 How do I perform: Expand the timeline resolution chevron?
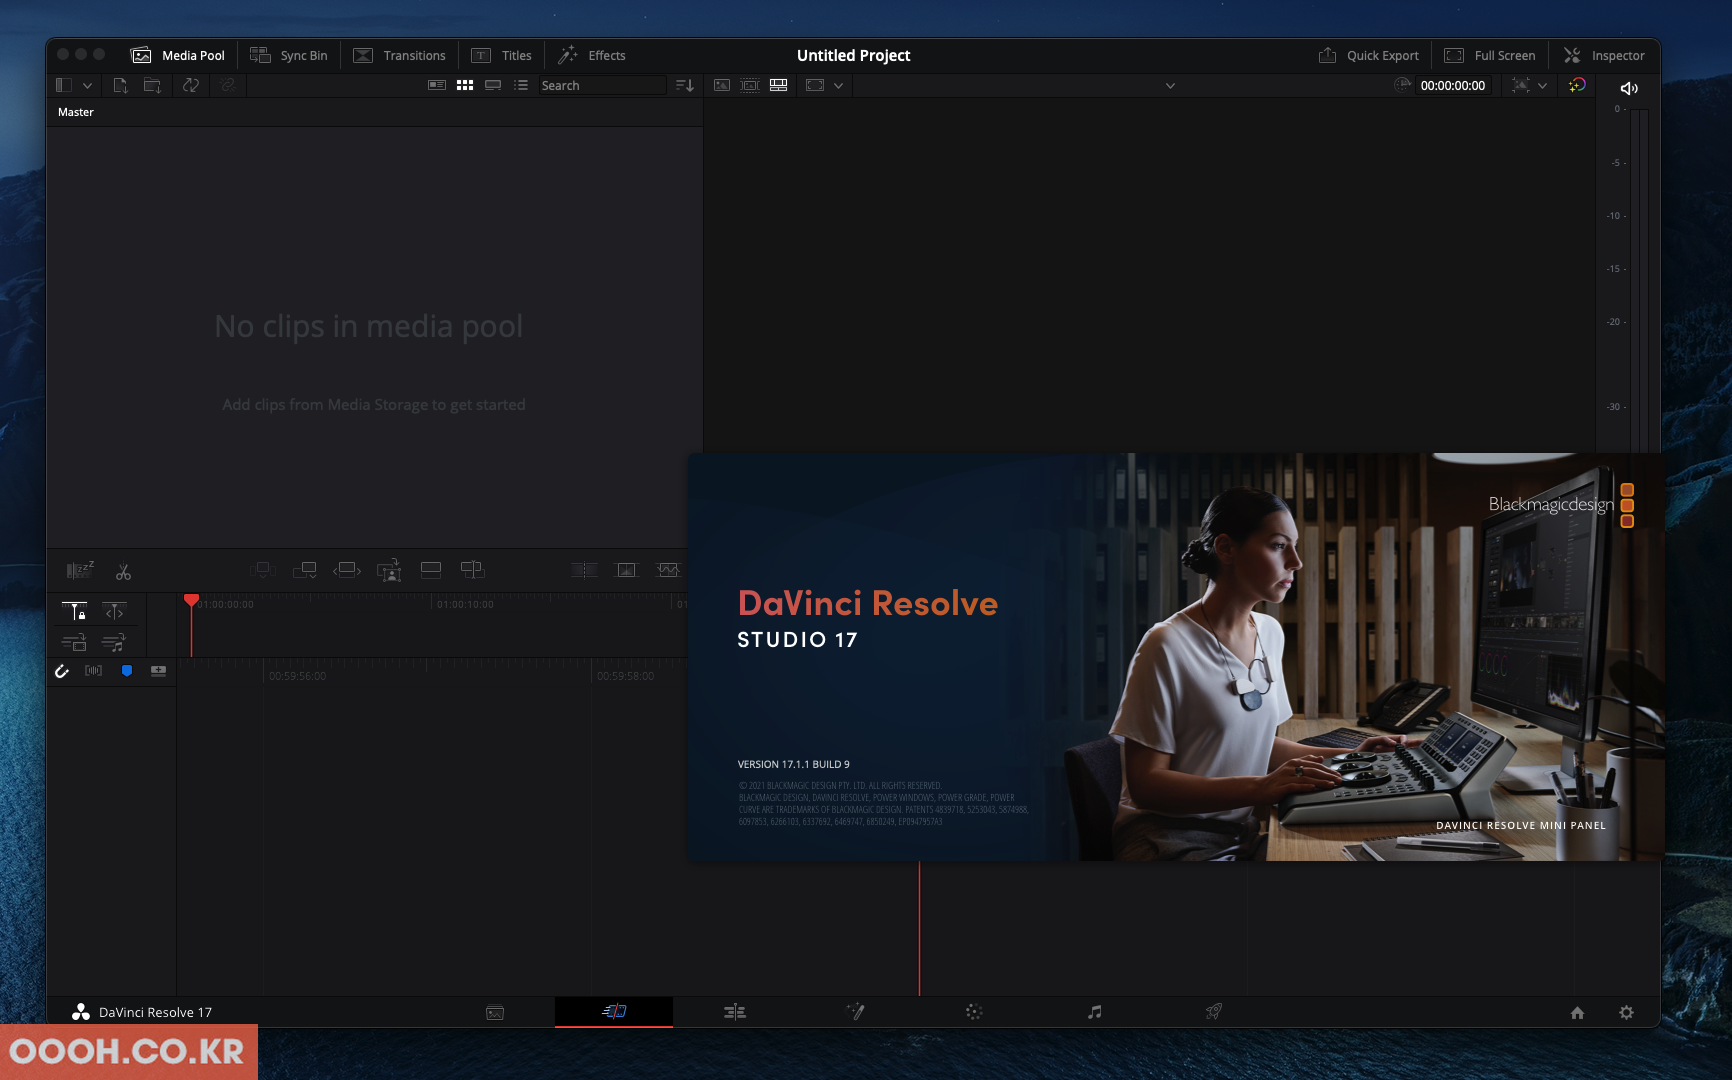[1542, 86]
